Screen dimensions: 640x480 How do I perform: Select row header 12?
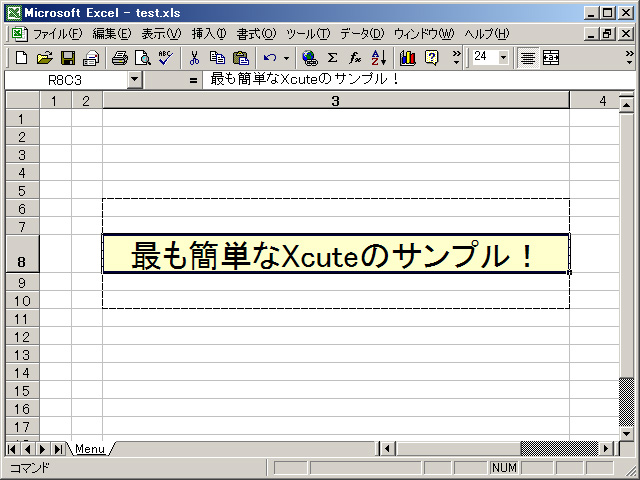click(x=22, y=336)
